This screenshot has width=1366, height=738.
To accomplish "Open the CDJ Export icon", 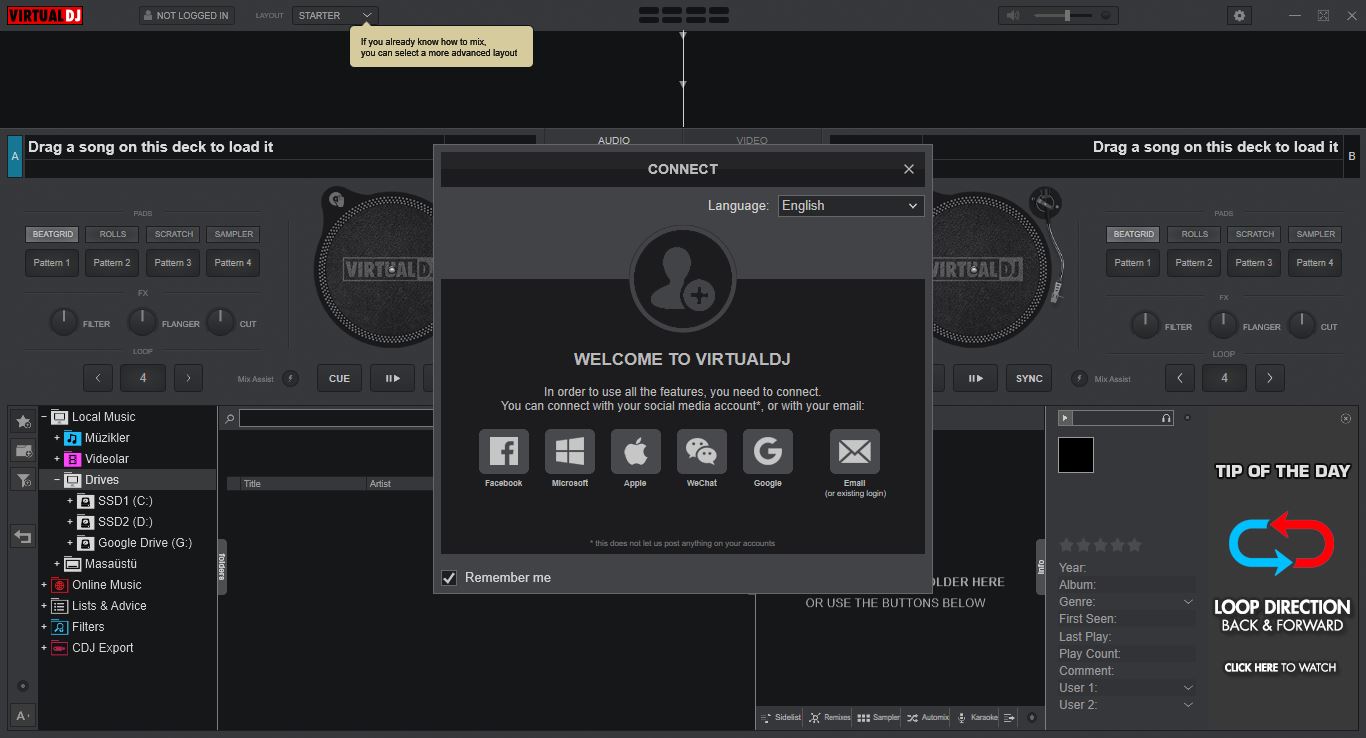I will coord(59,648).
